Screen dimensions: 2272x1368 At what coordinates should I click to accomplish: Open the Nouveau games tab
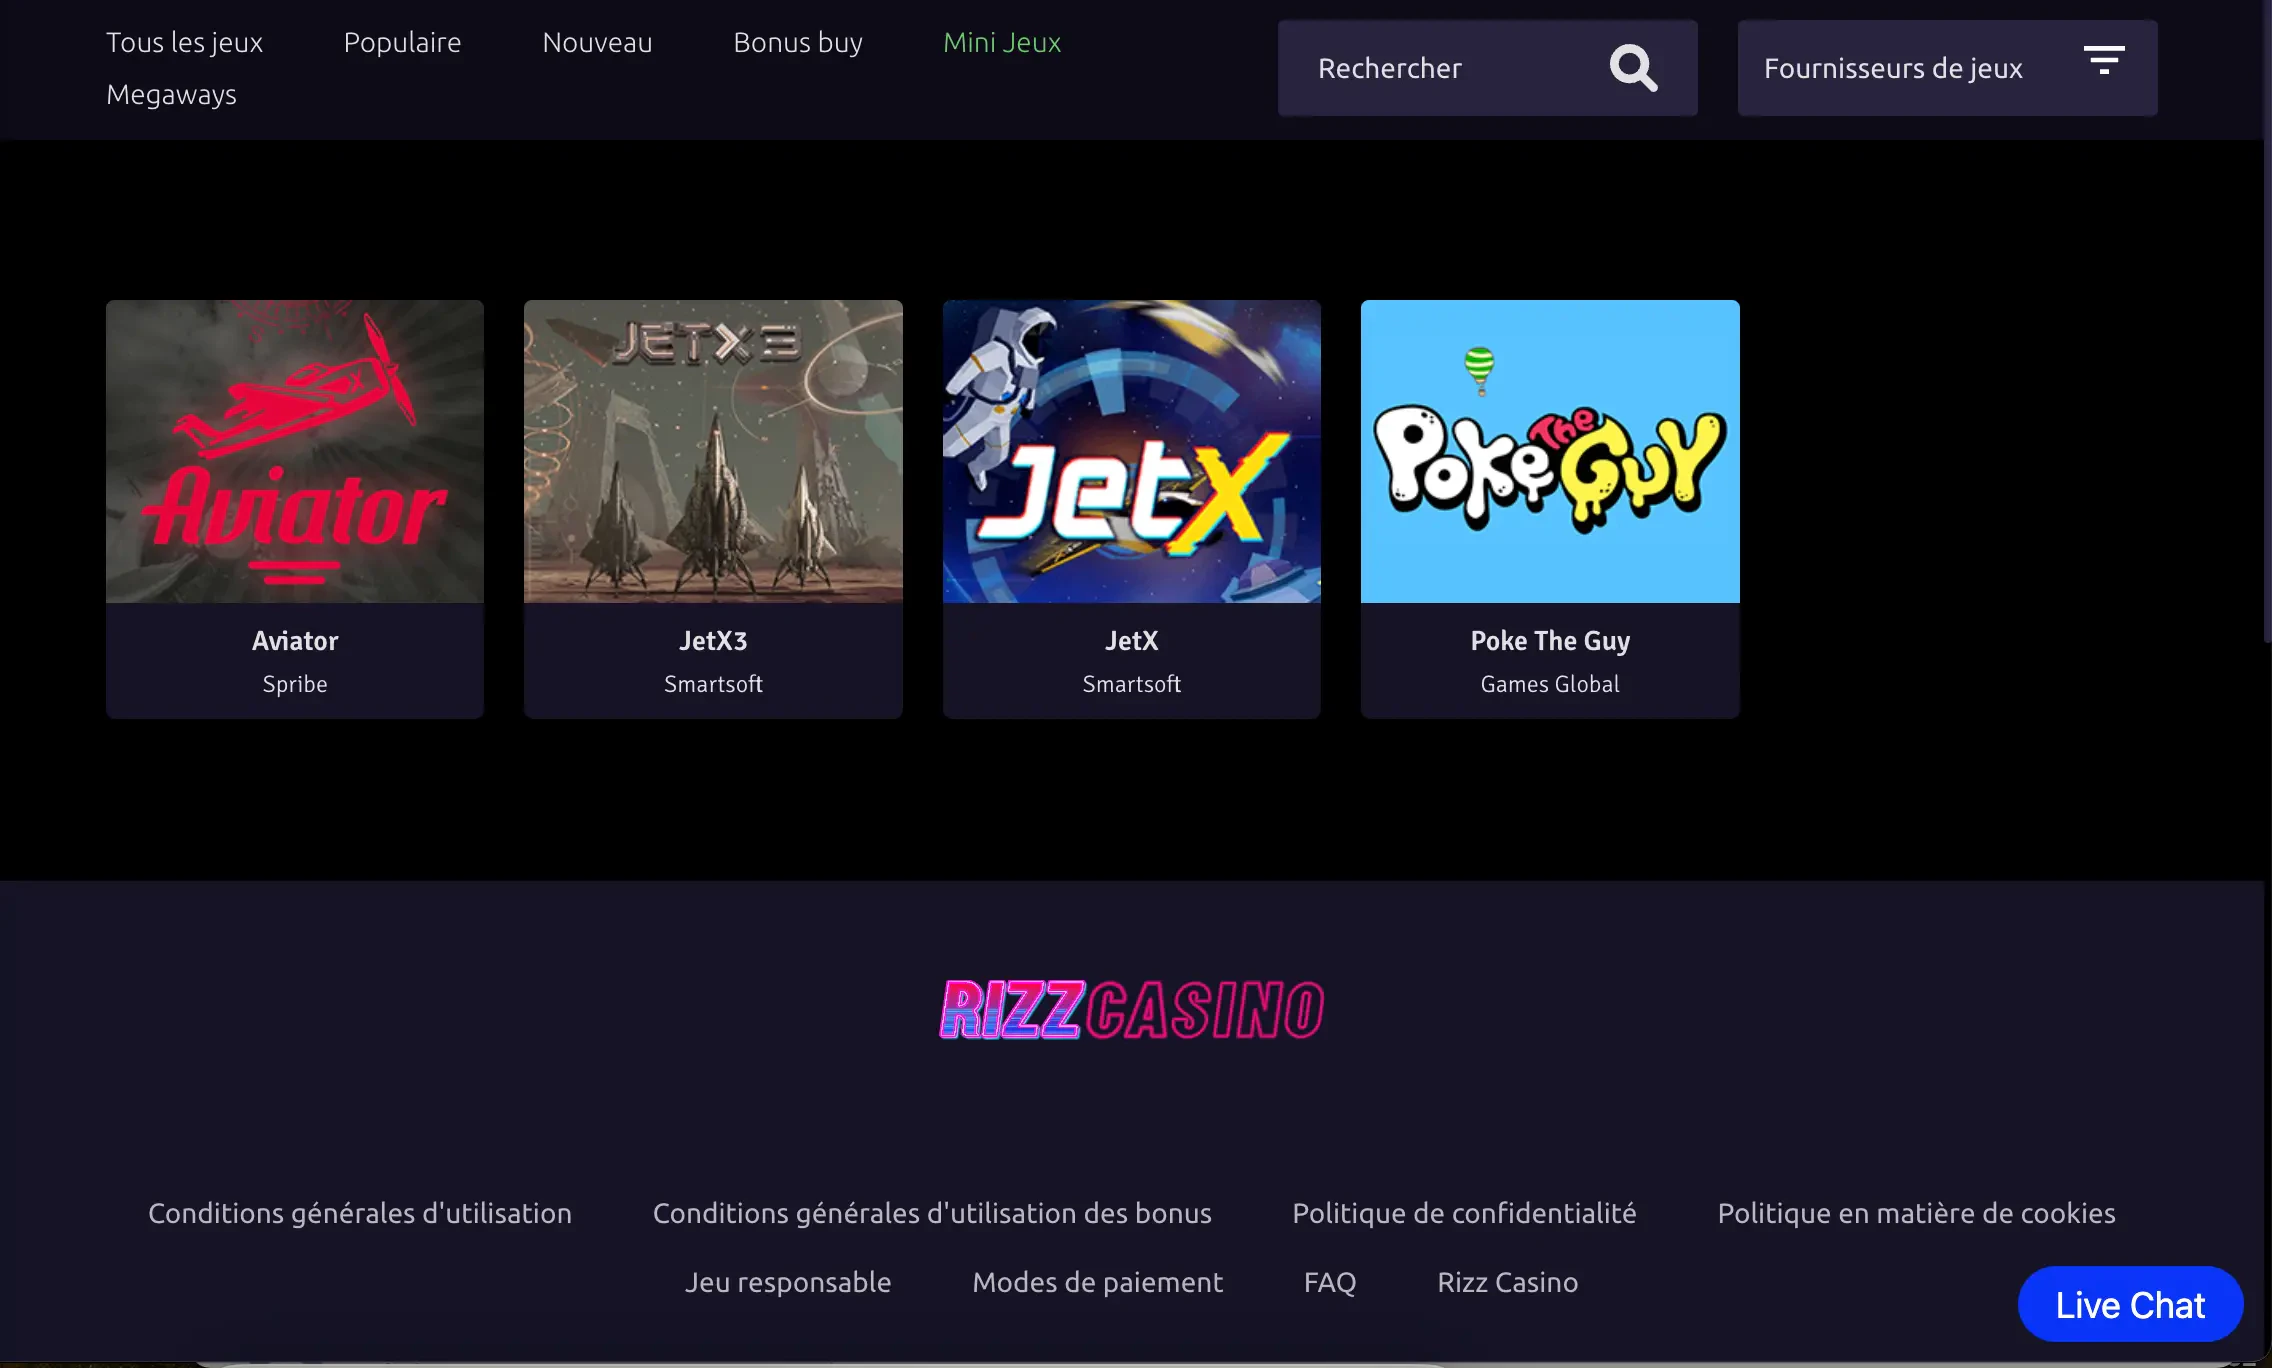[597, 42]
